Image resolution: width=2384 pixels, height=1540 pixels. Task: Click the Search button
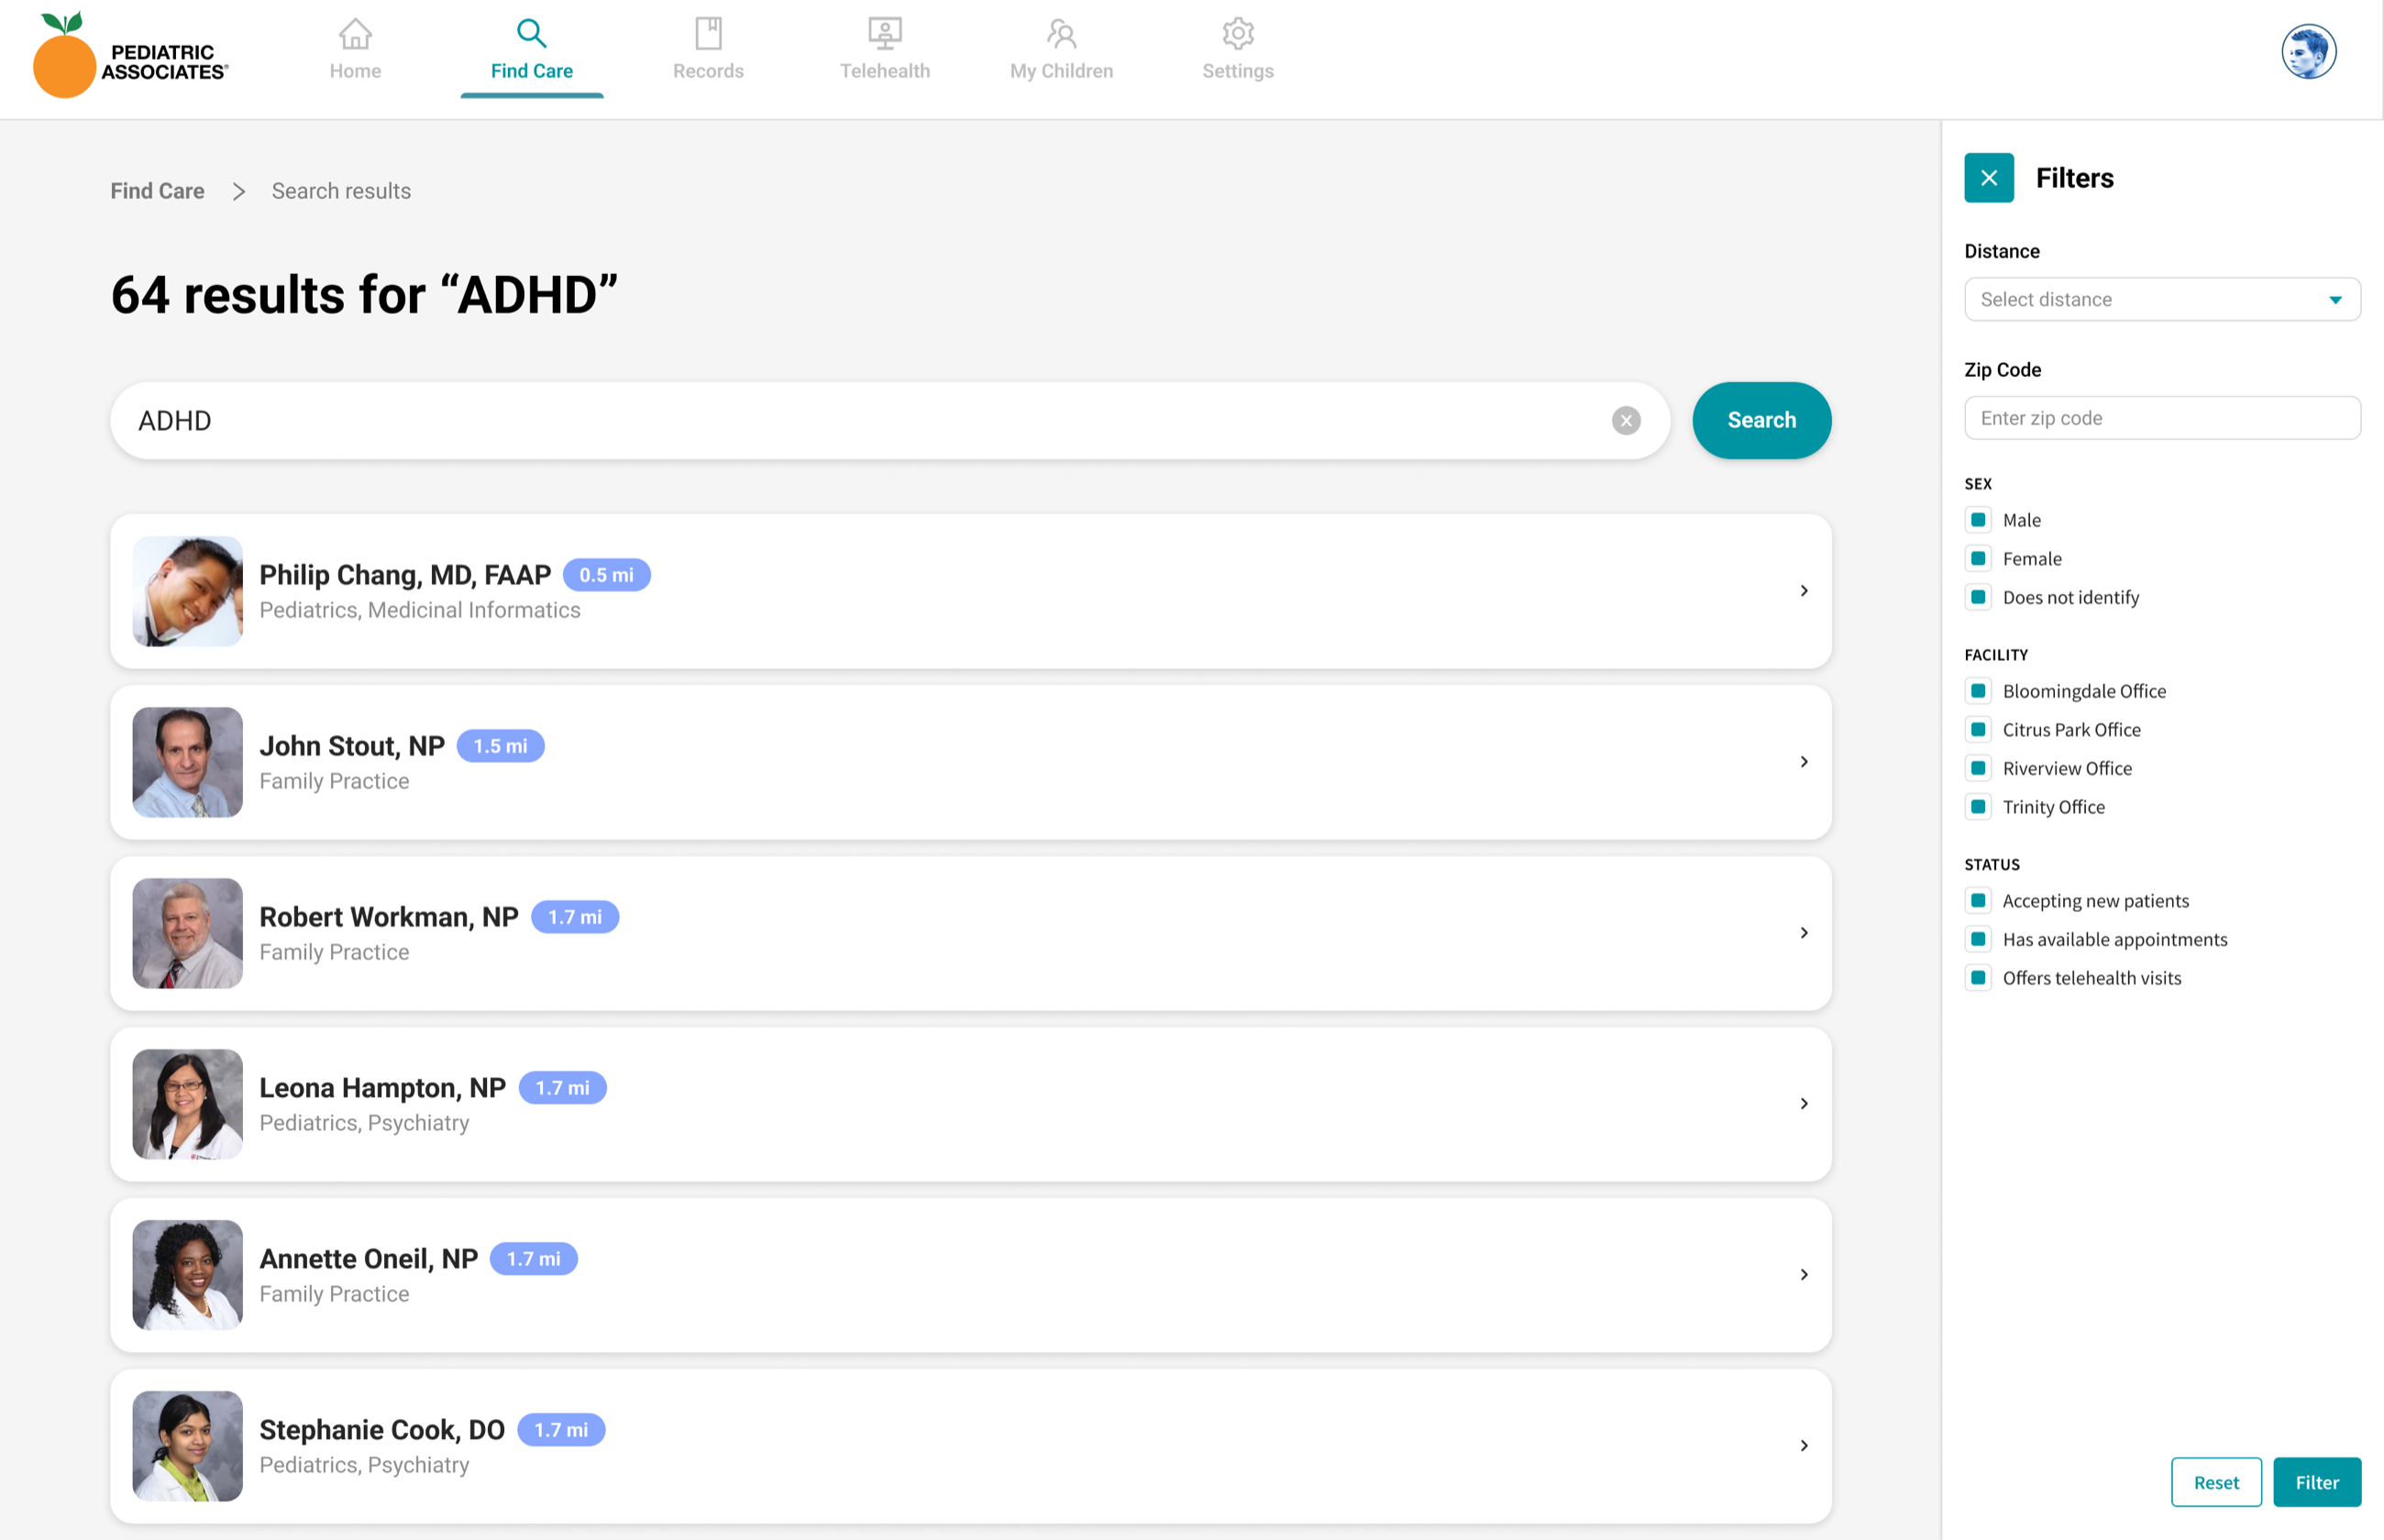tap(1761, 421)
